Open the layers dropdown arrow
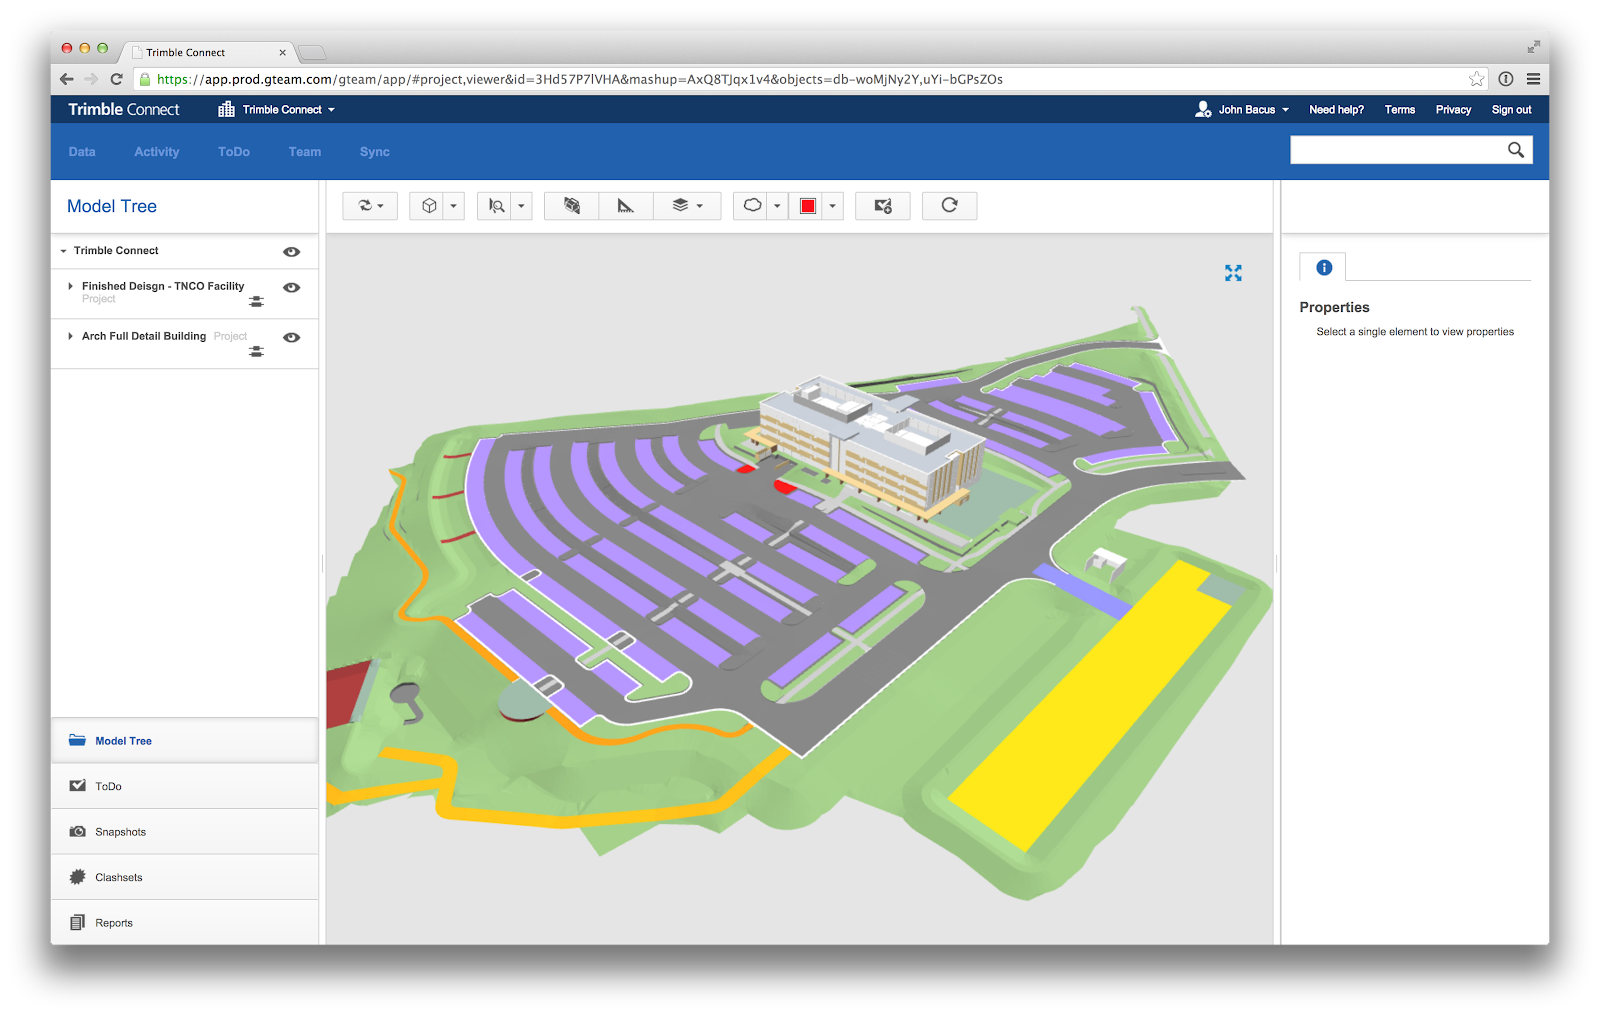The width and height of the screenshot is (1600, 1015). click(x=700, y=206)
